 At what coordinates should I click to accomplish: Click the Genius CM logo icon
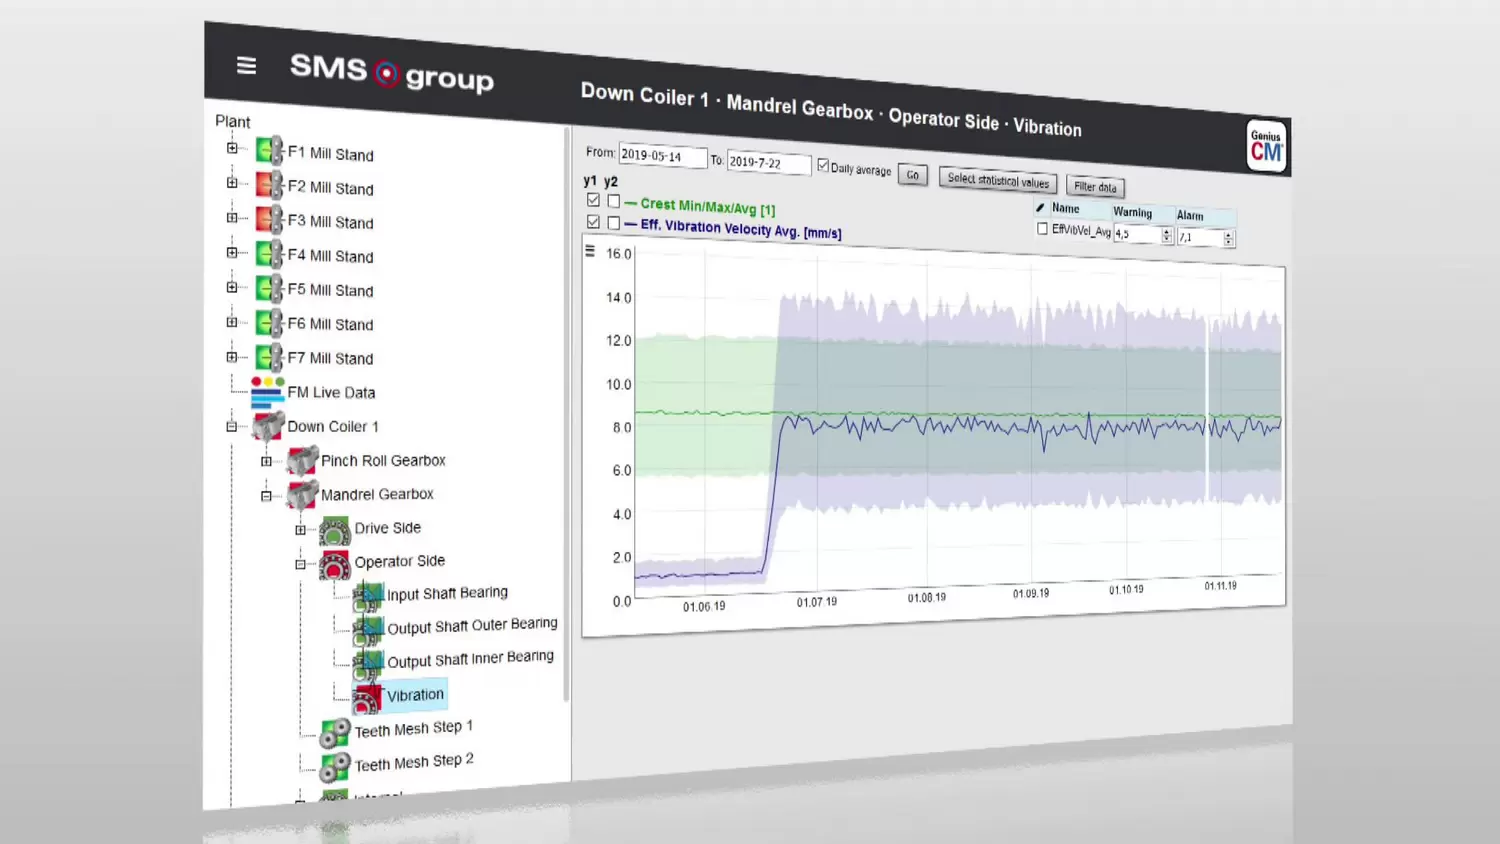coord(1266,147)
